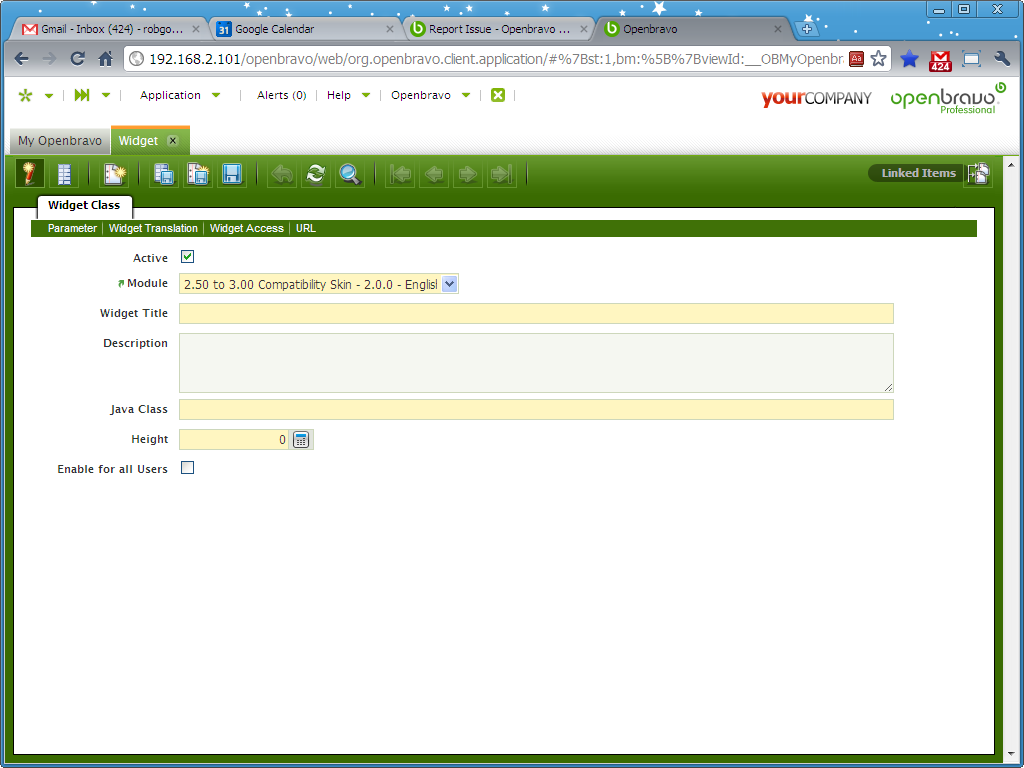Switch to My Openbravo tab

tap(60, 141)
